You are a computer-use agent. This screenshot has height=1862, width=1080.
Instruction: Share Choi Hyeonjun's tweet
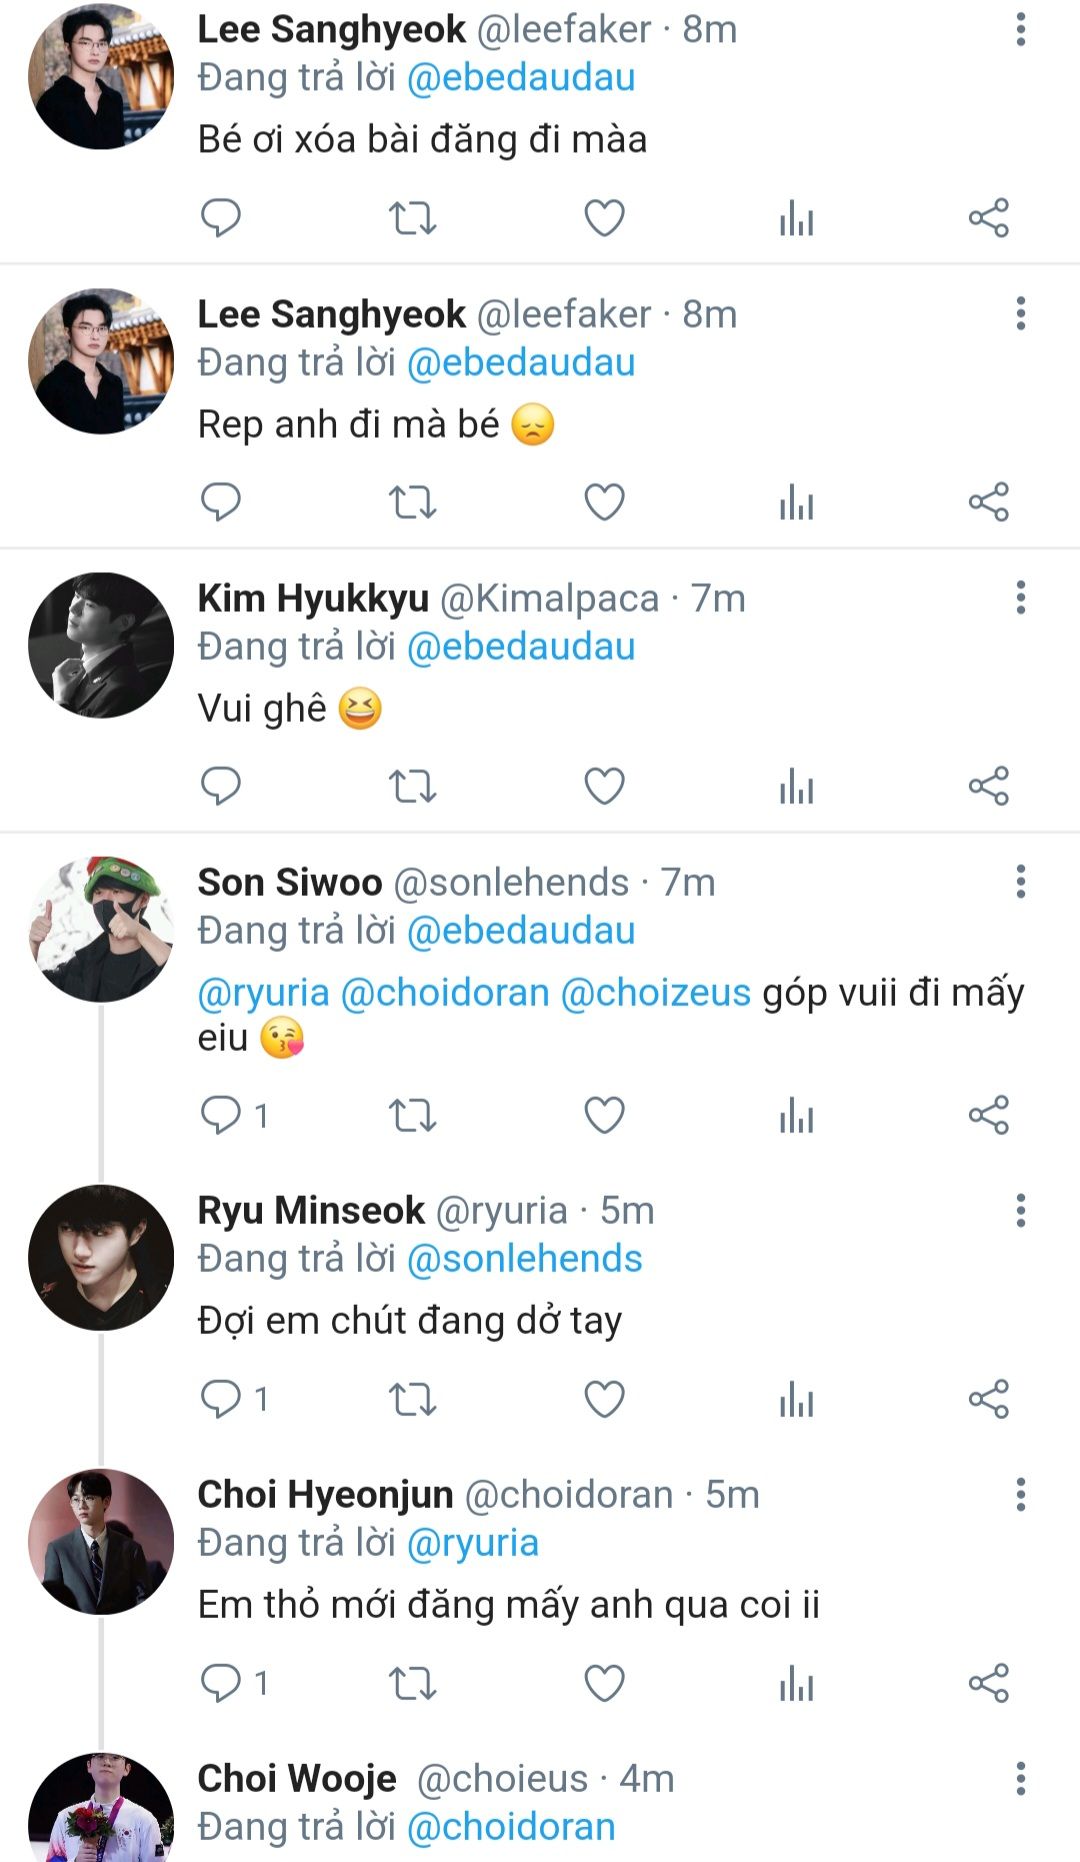988,1683
